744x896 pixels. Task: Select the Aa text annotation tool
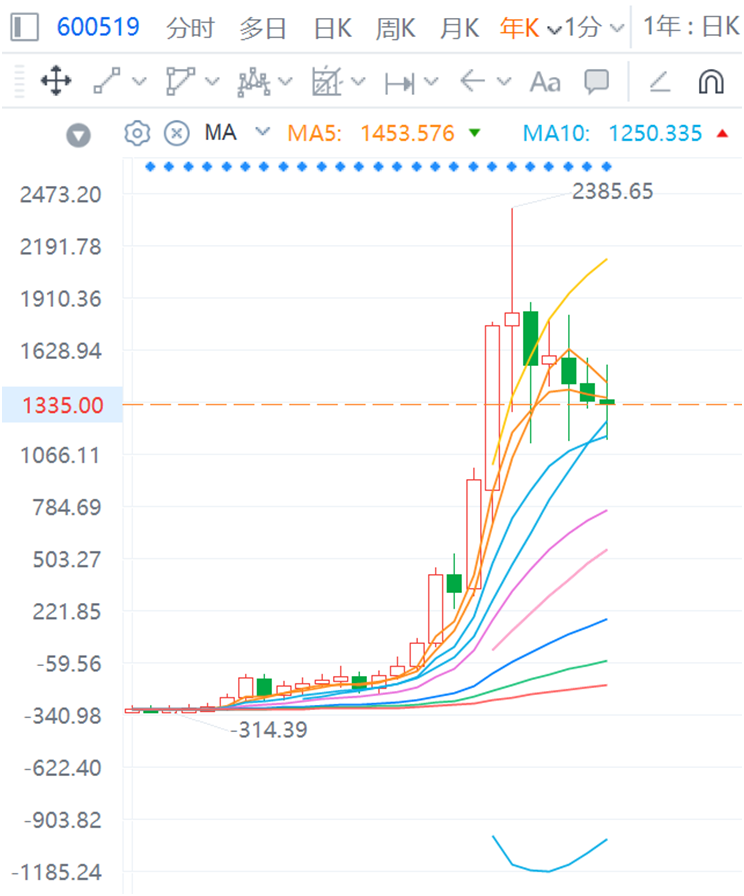(x=545, y=82)
